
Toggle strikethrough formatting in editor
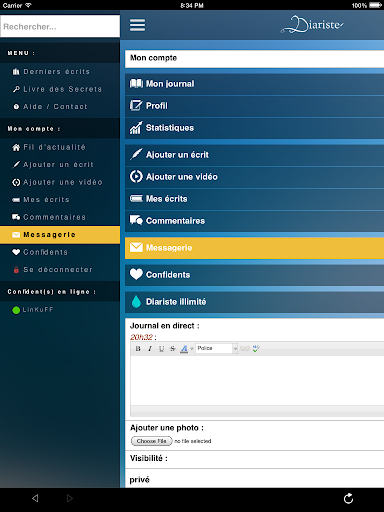pos(173,349)
